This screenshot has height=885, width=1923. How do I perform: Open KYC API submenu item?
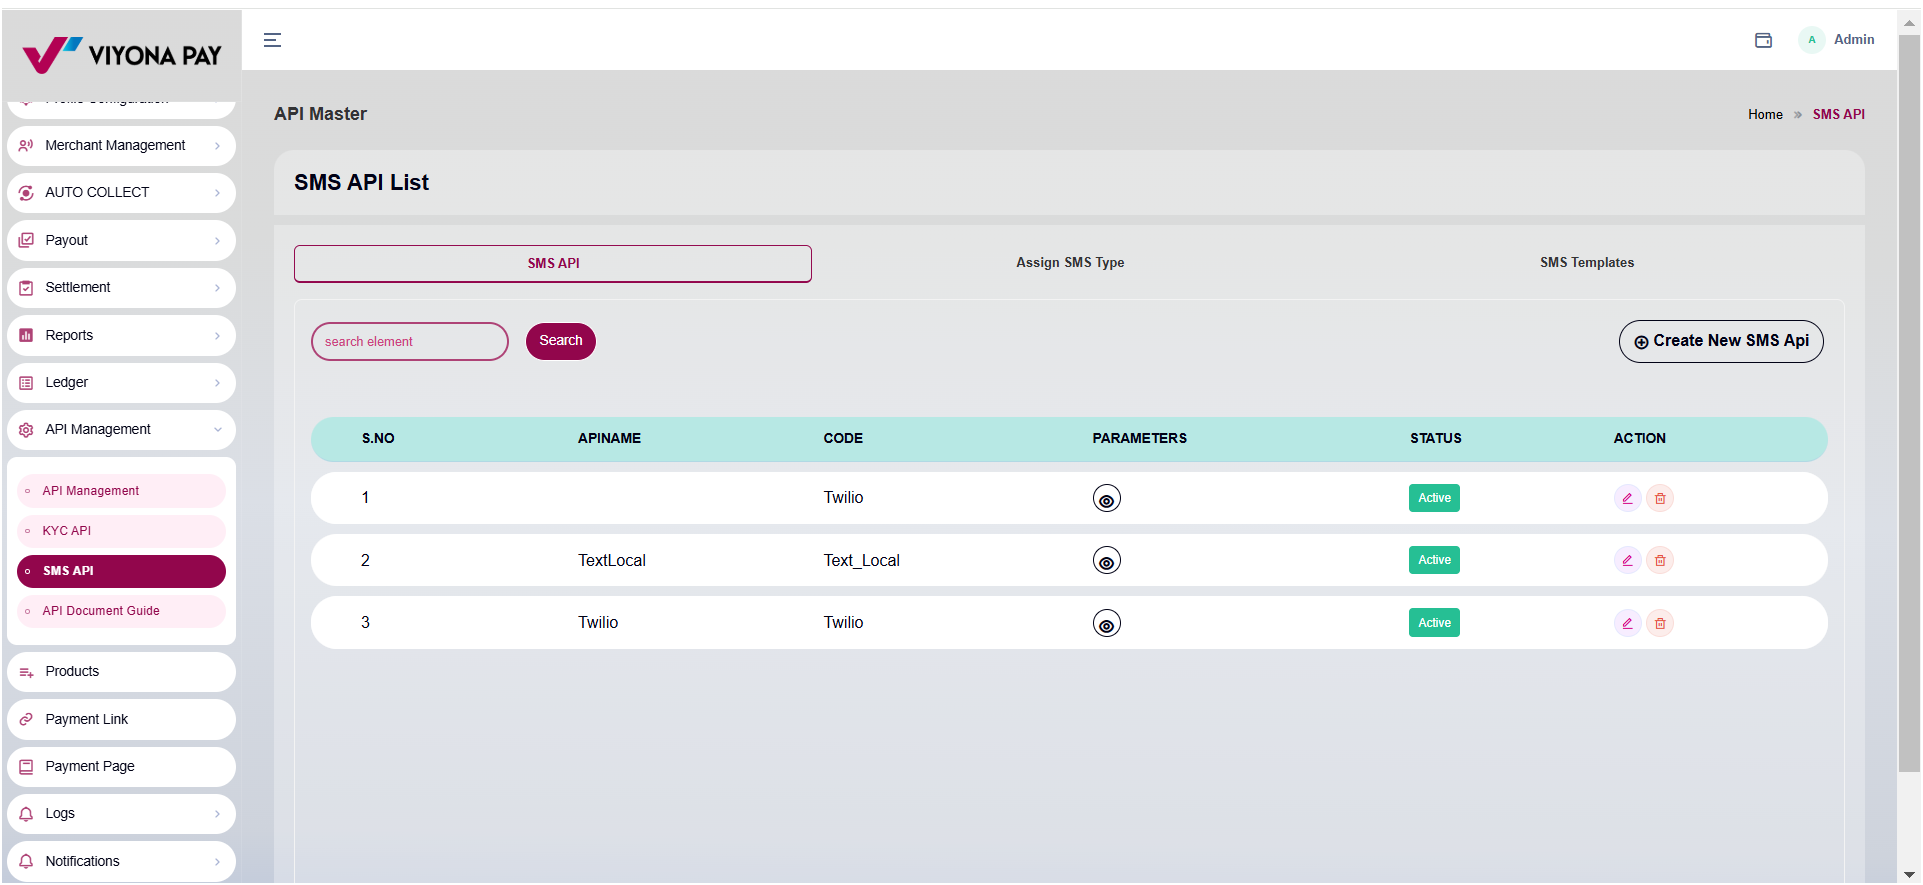coord(121,531)
